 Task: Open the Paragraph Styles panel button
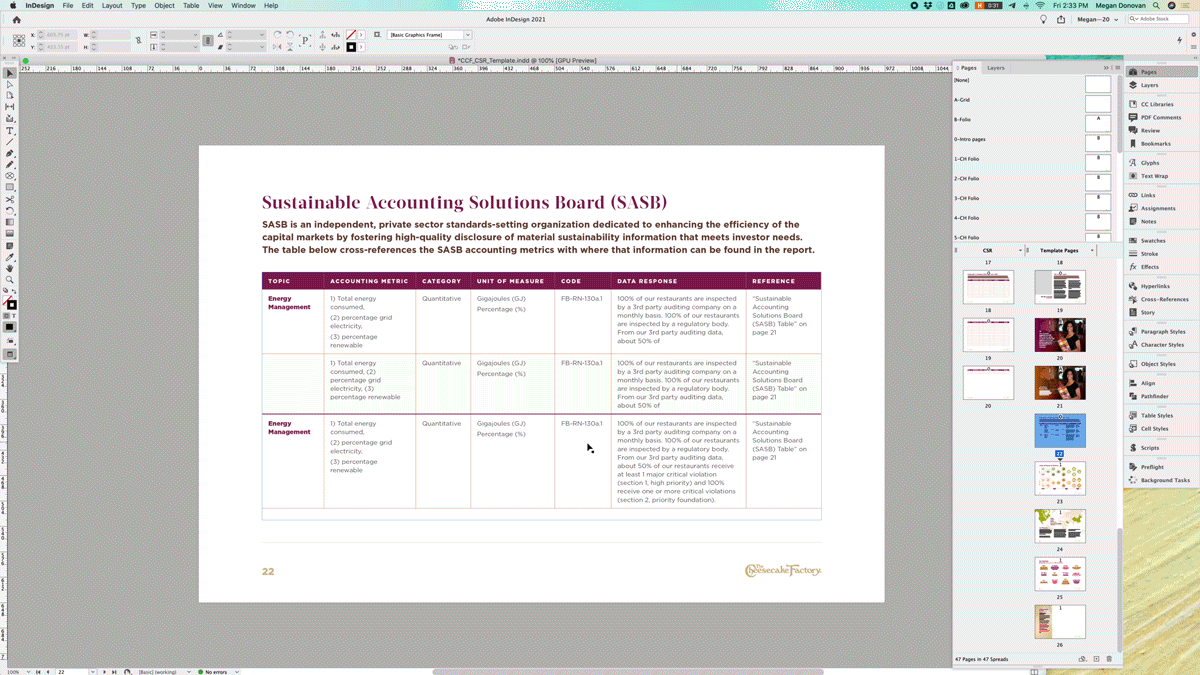coord(1163,331)
